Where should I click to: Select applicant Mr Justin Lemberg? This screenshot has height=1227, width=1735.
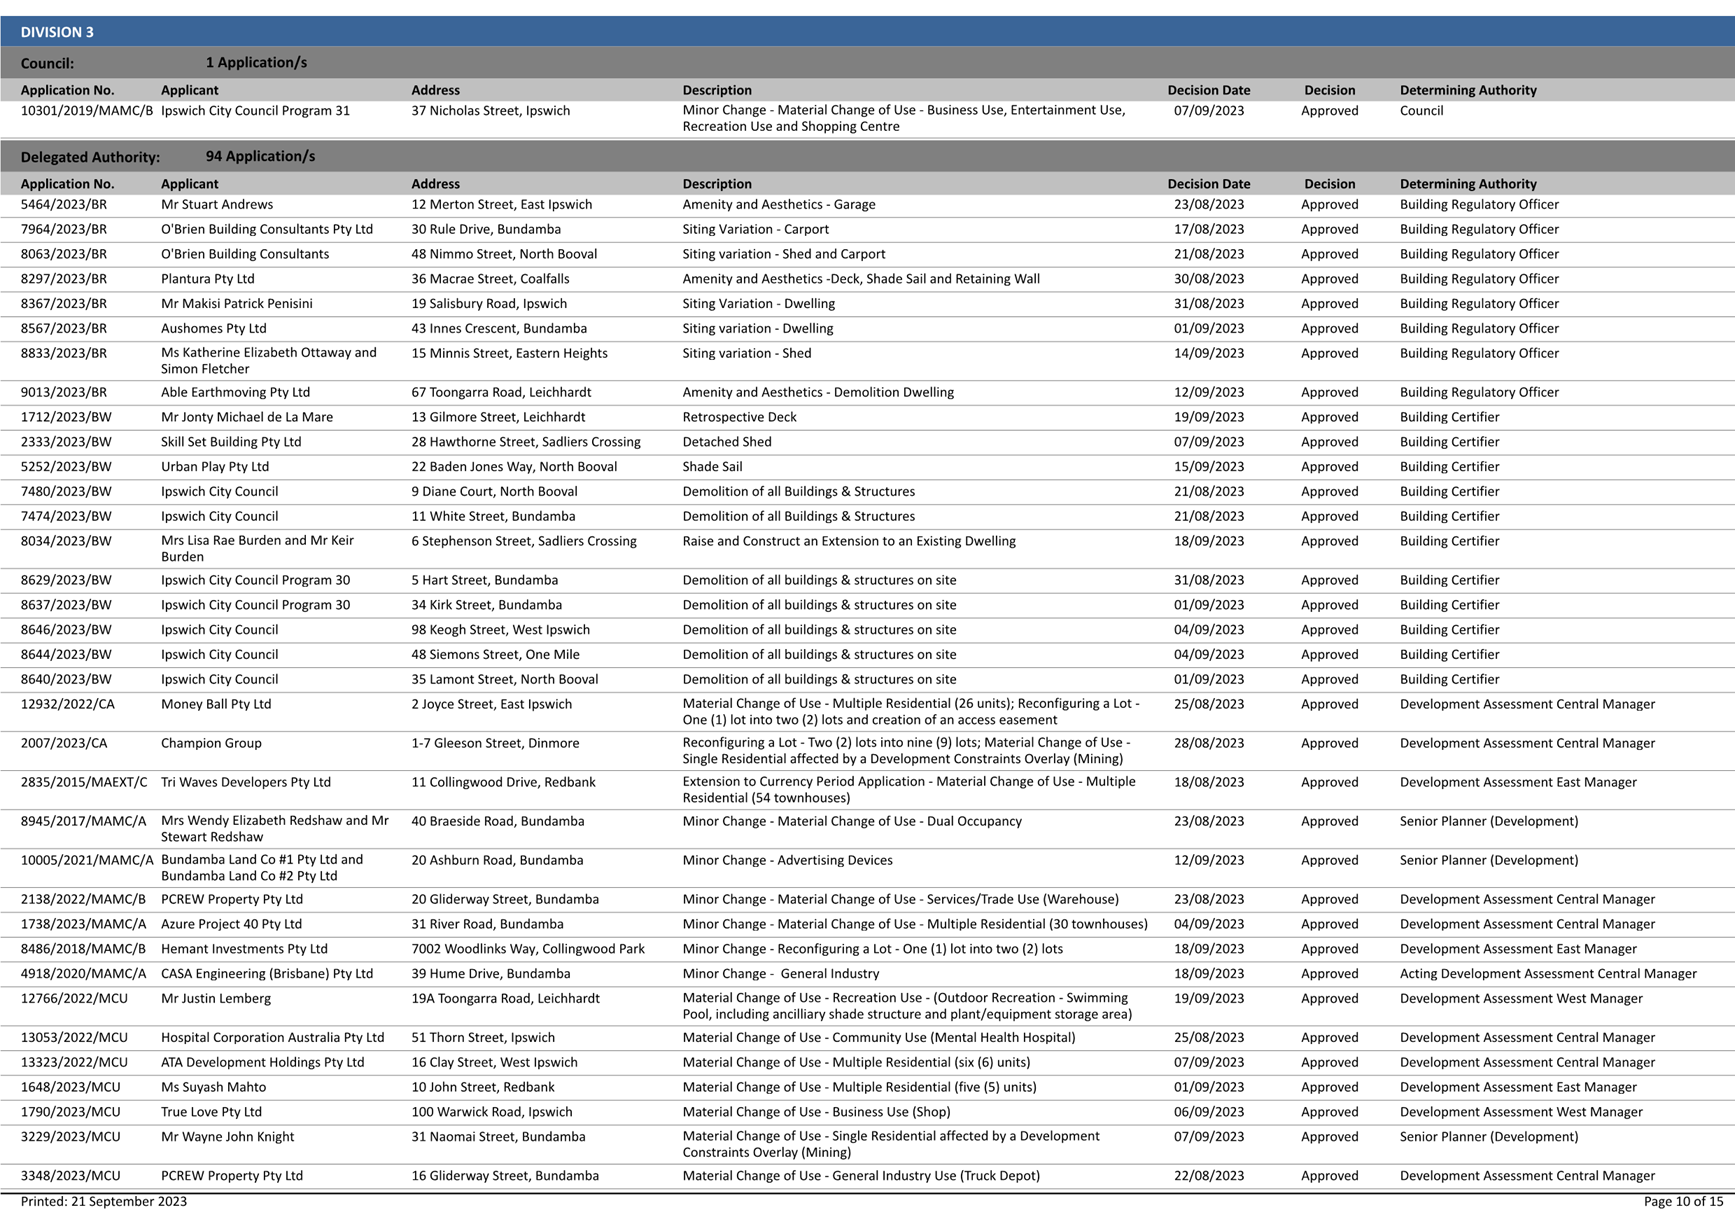[x=216, y=999]
